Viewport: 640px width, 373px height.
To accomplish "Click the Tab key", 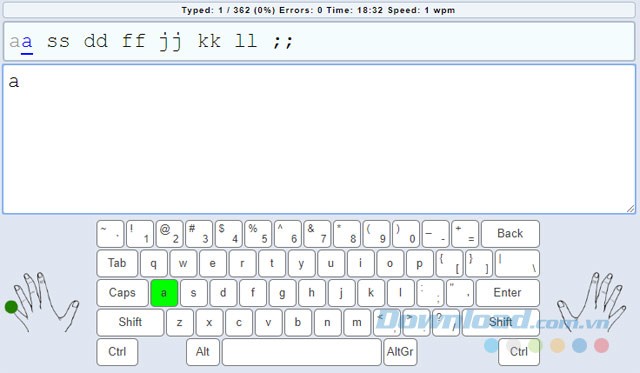I will point(117,263).
